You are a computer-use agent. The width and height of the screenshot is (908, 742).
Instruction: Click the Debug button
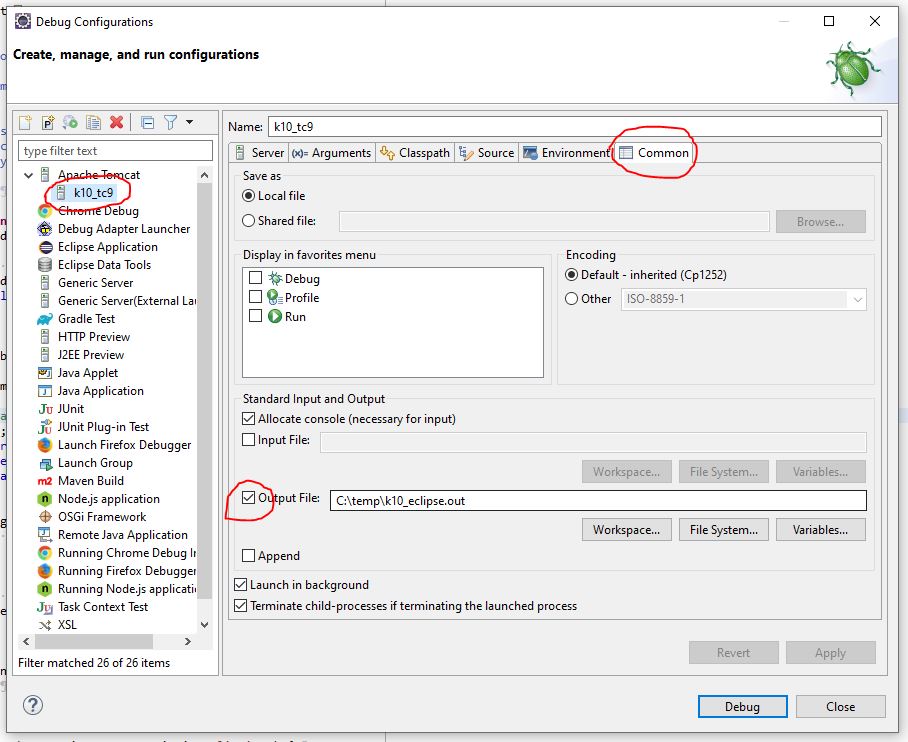(x=742, y=707)
